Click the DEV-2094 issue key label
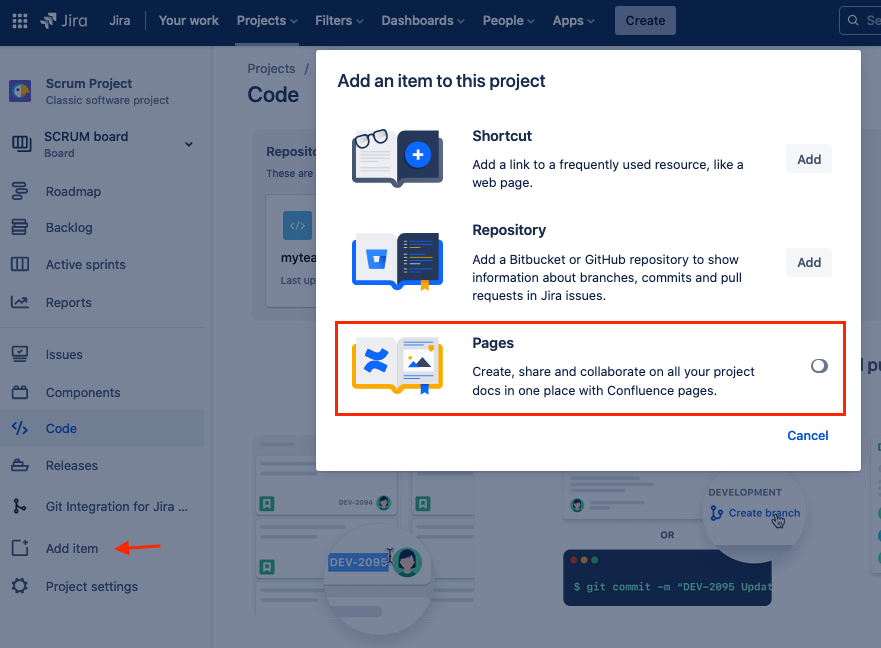The width and height of the screenshot is (881, 648). point(355,502)
